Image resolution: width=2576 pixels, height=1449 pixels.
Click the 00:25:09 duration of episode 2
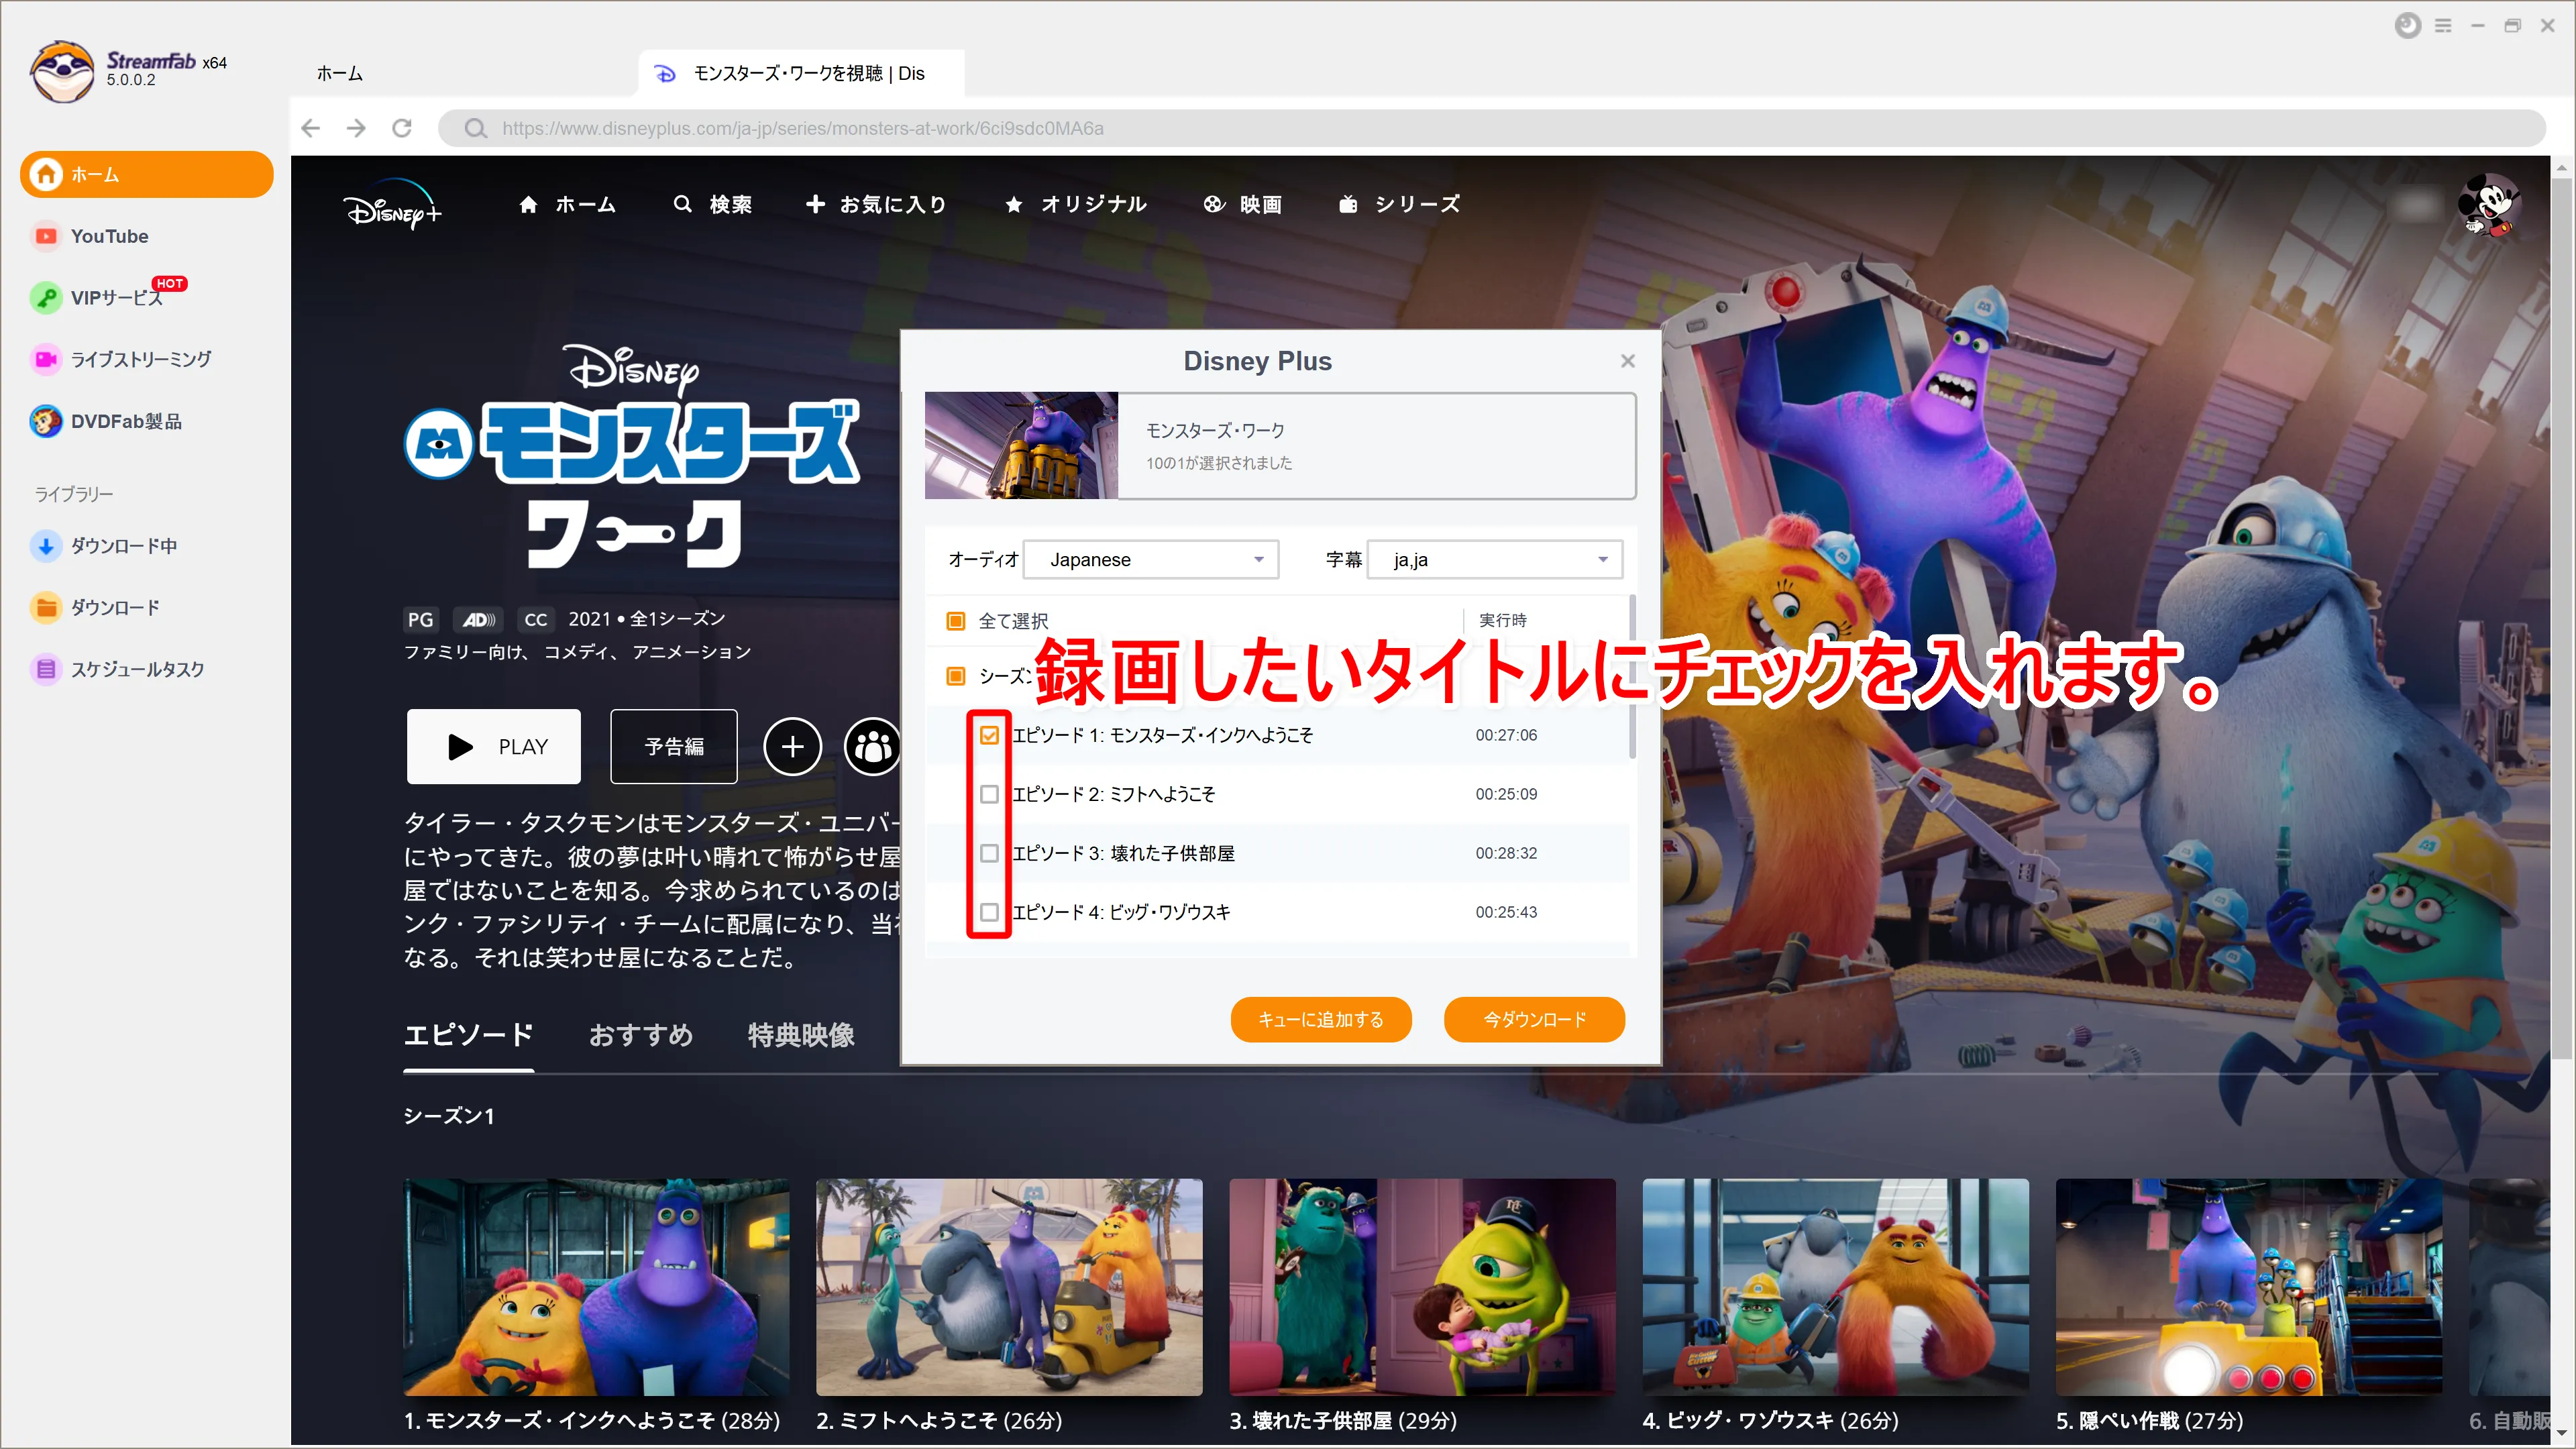tap(1506, 794)
